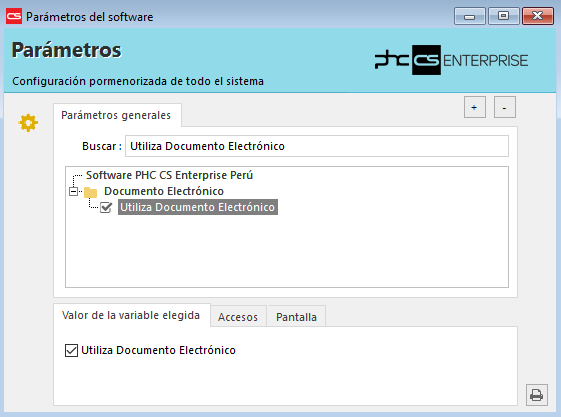Select the Documento Electrónico folder node
The width and height of the screenshot is (561, 417).
point(164,191)
